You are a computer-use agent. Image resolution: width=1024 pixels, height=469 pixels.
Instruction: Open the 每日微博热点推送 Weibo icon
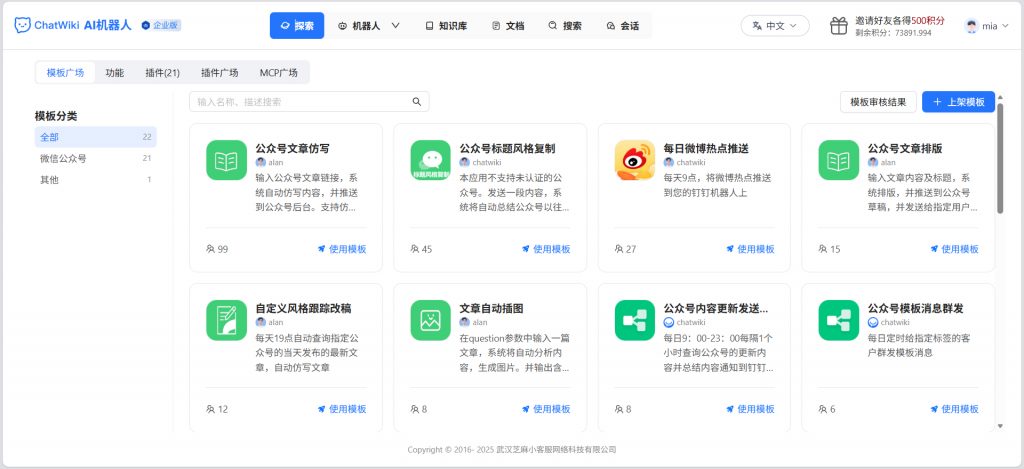[635, 160]
